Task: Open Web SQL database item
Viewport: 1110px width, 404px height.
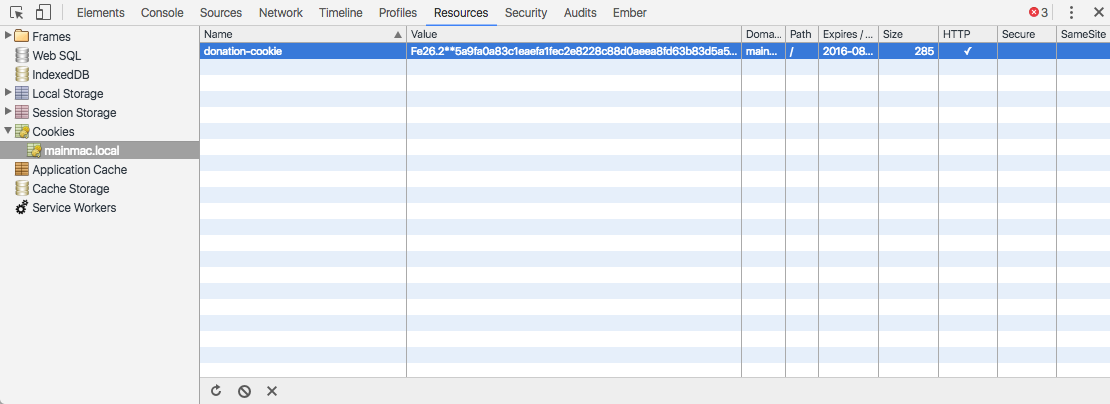Action: tap(56, 56)
